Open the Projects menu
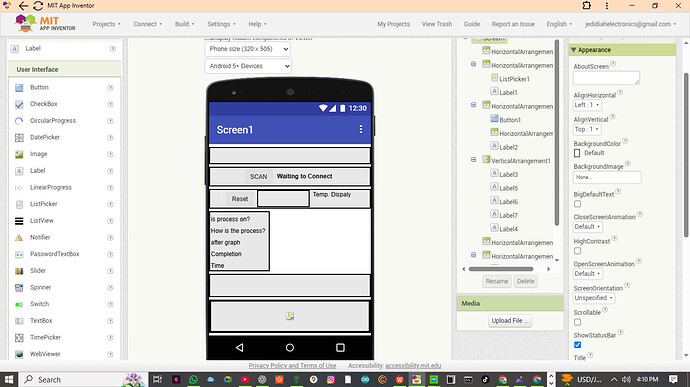This screenshot has height=387, width=690. pos(106,24)
